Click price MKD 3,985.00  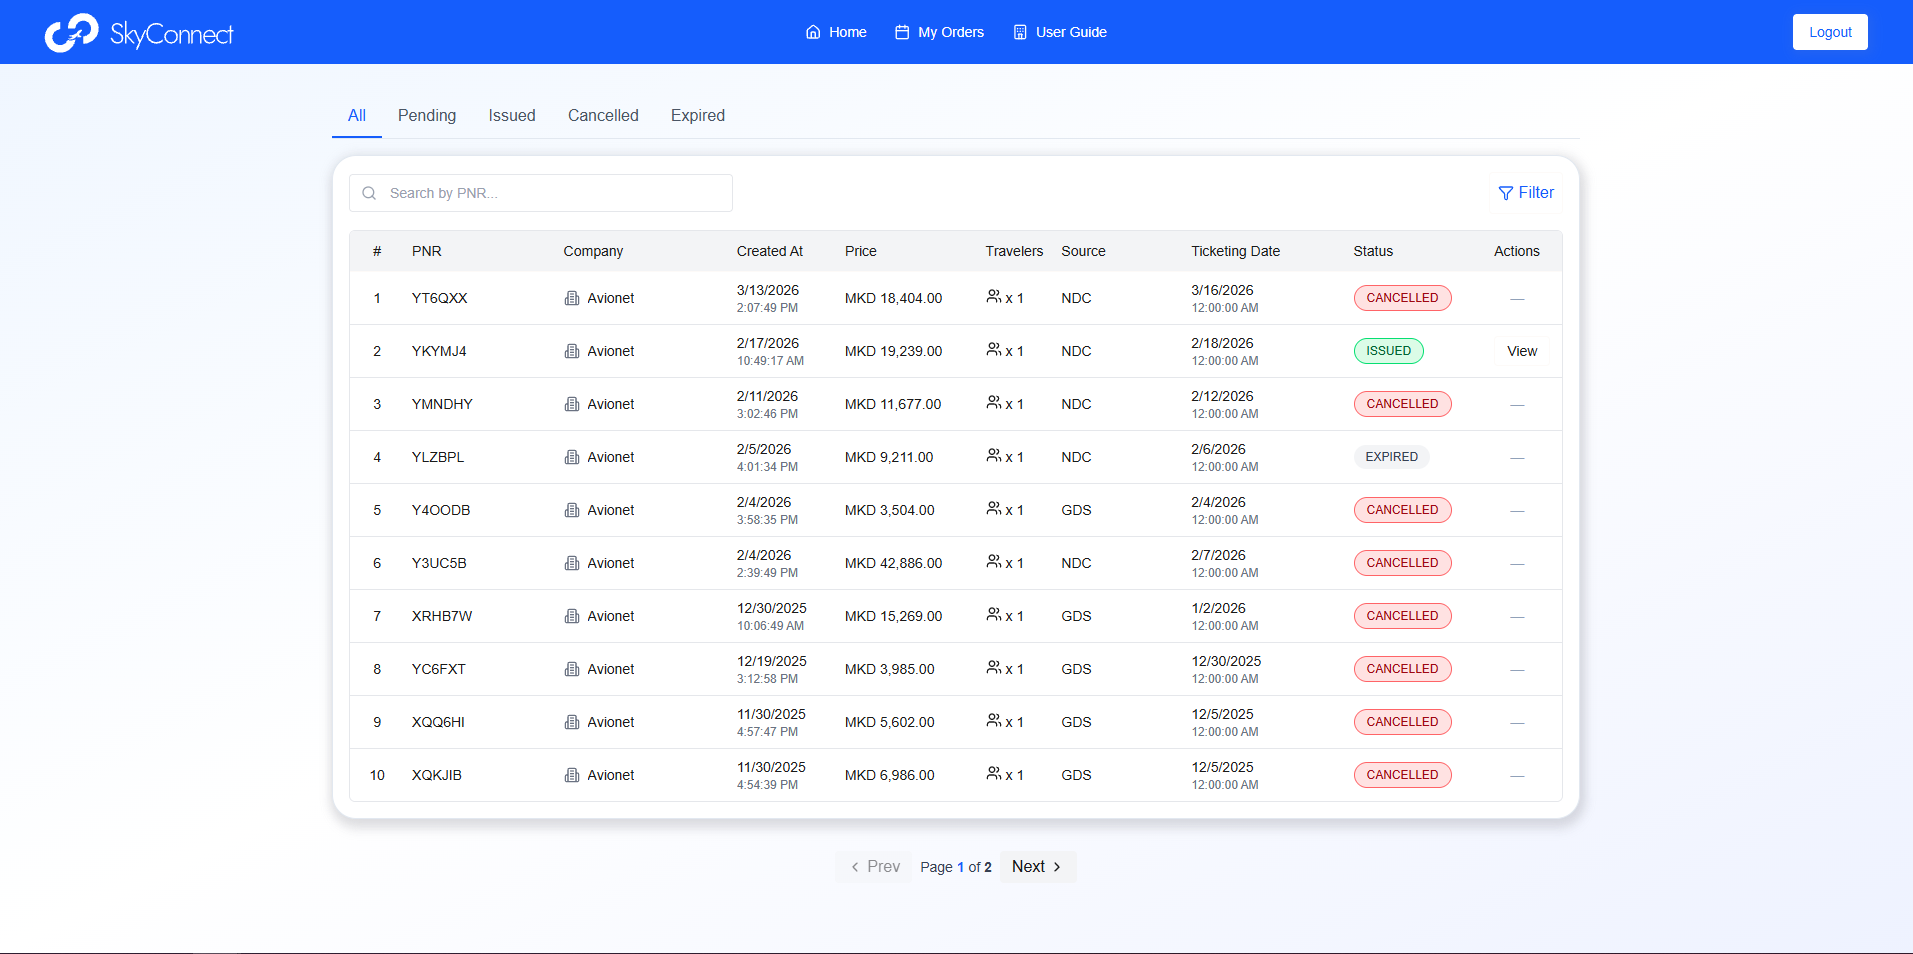point(890,669)
